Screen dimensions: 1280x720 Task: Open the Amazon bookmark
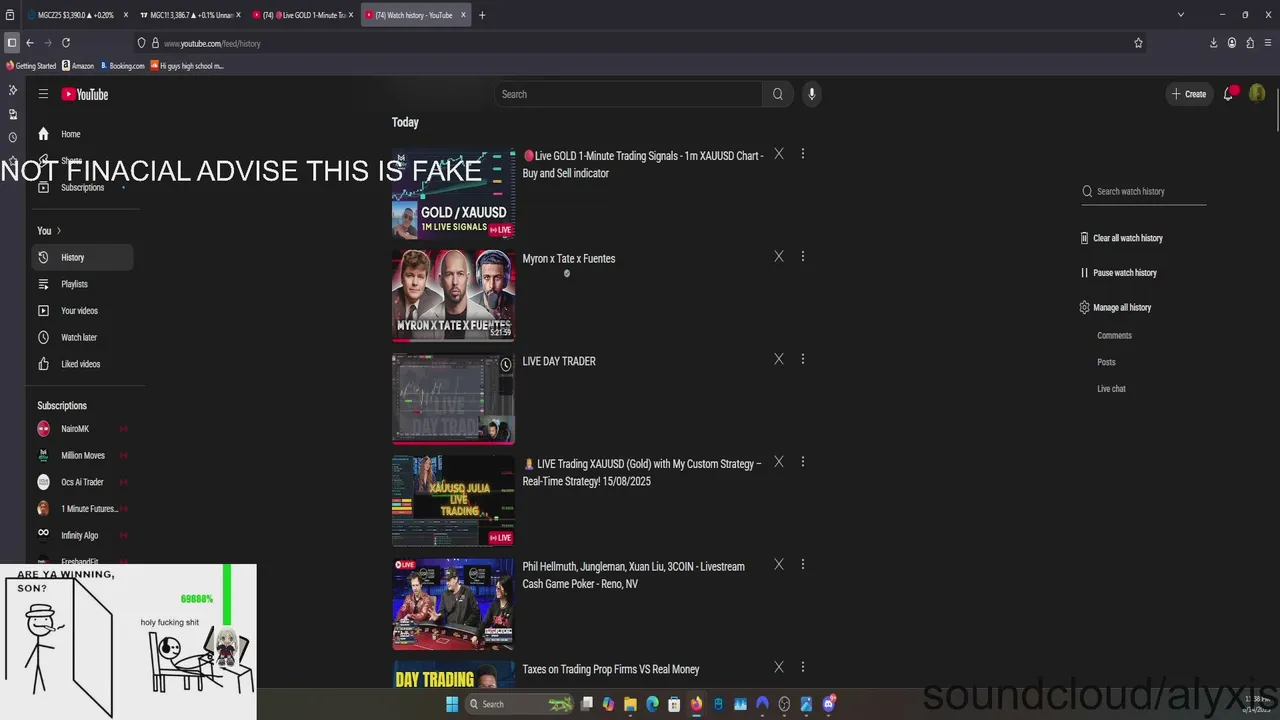(77, 66)
